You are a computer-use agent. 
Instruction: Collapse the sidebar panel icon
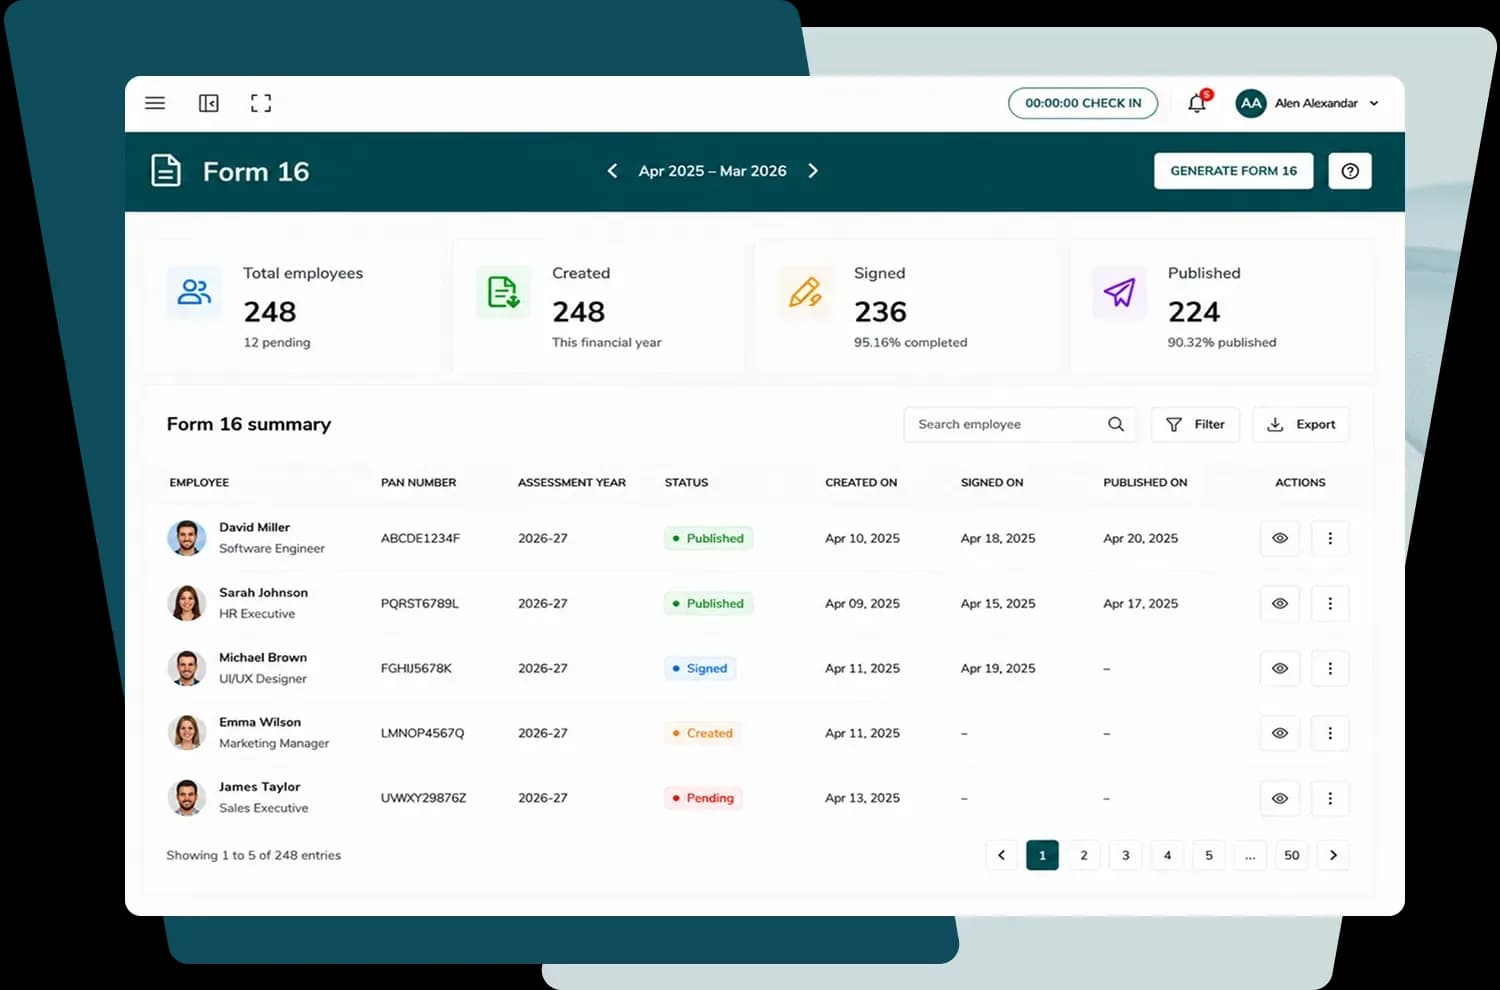(208, 103)
